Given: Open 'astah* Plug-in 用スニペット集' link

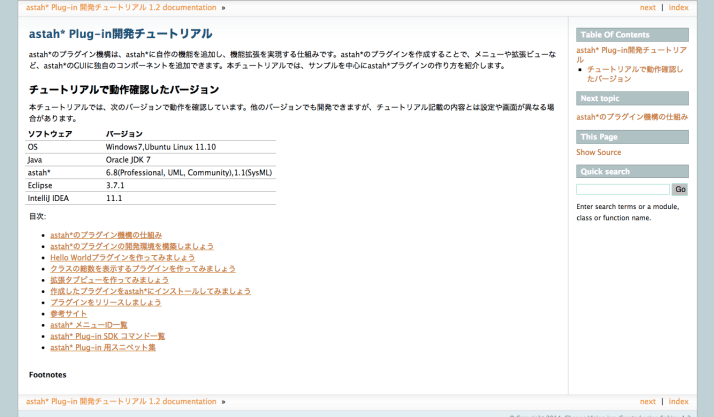Looking at the screenshot, I should [103, 347].
